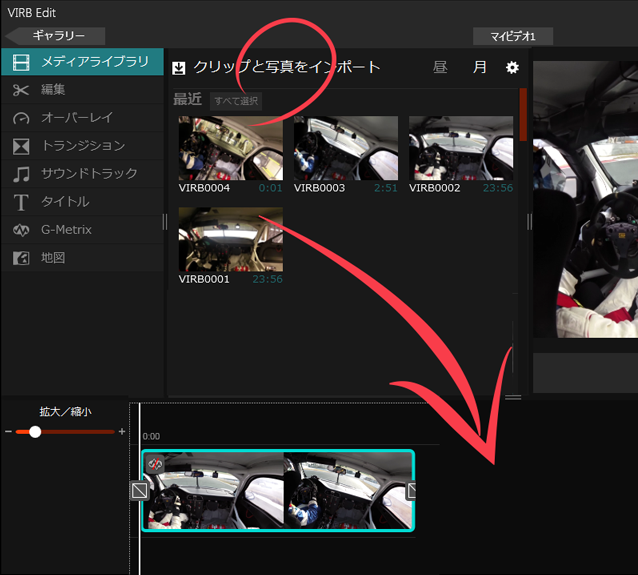Sort library by 月 (month)

[x=479, y=67]
